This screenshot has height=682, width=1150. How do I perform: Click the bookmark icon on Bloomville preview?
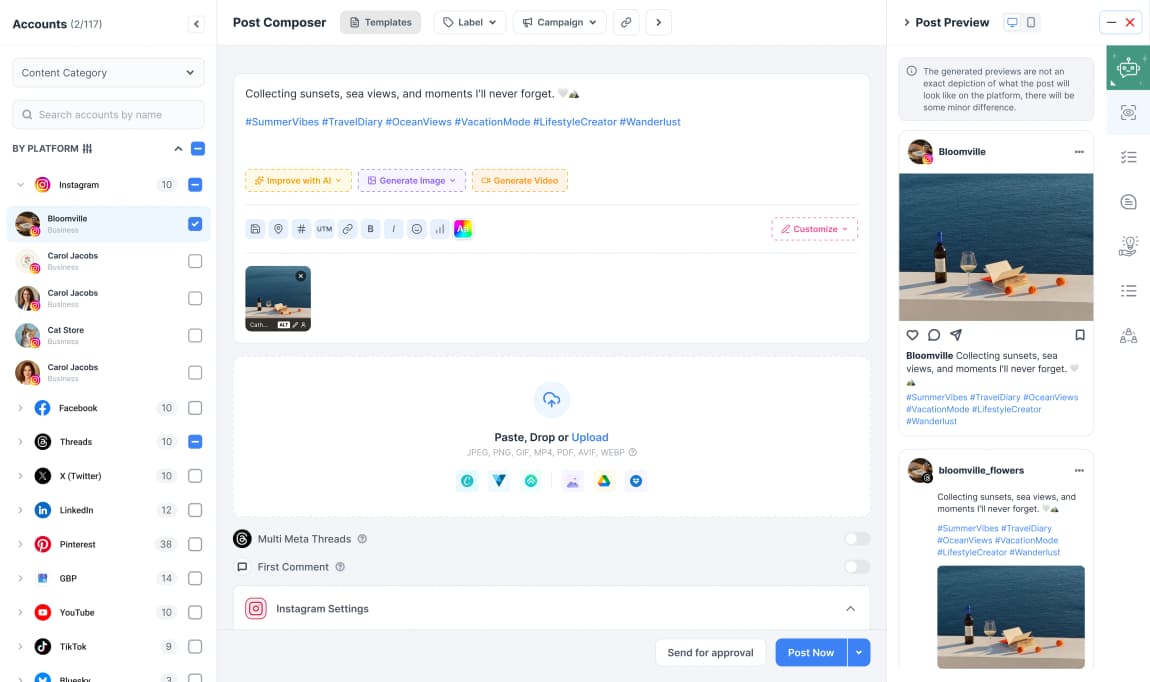pos(1080,335)
